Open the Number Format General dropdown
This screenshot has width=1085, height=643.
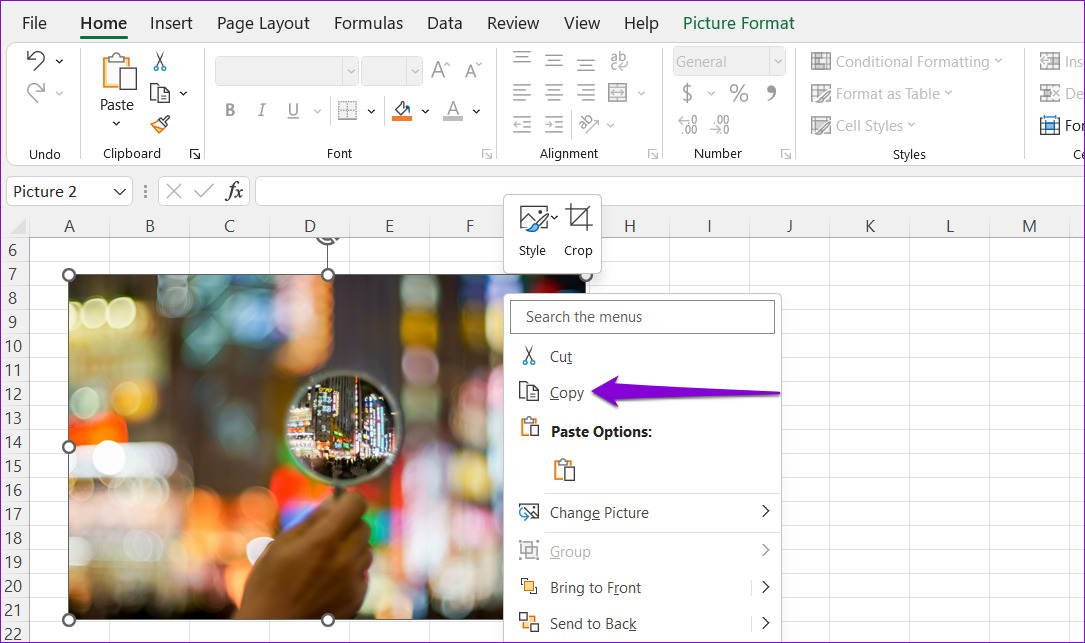pos(778,62)
